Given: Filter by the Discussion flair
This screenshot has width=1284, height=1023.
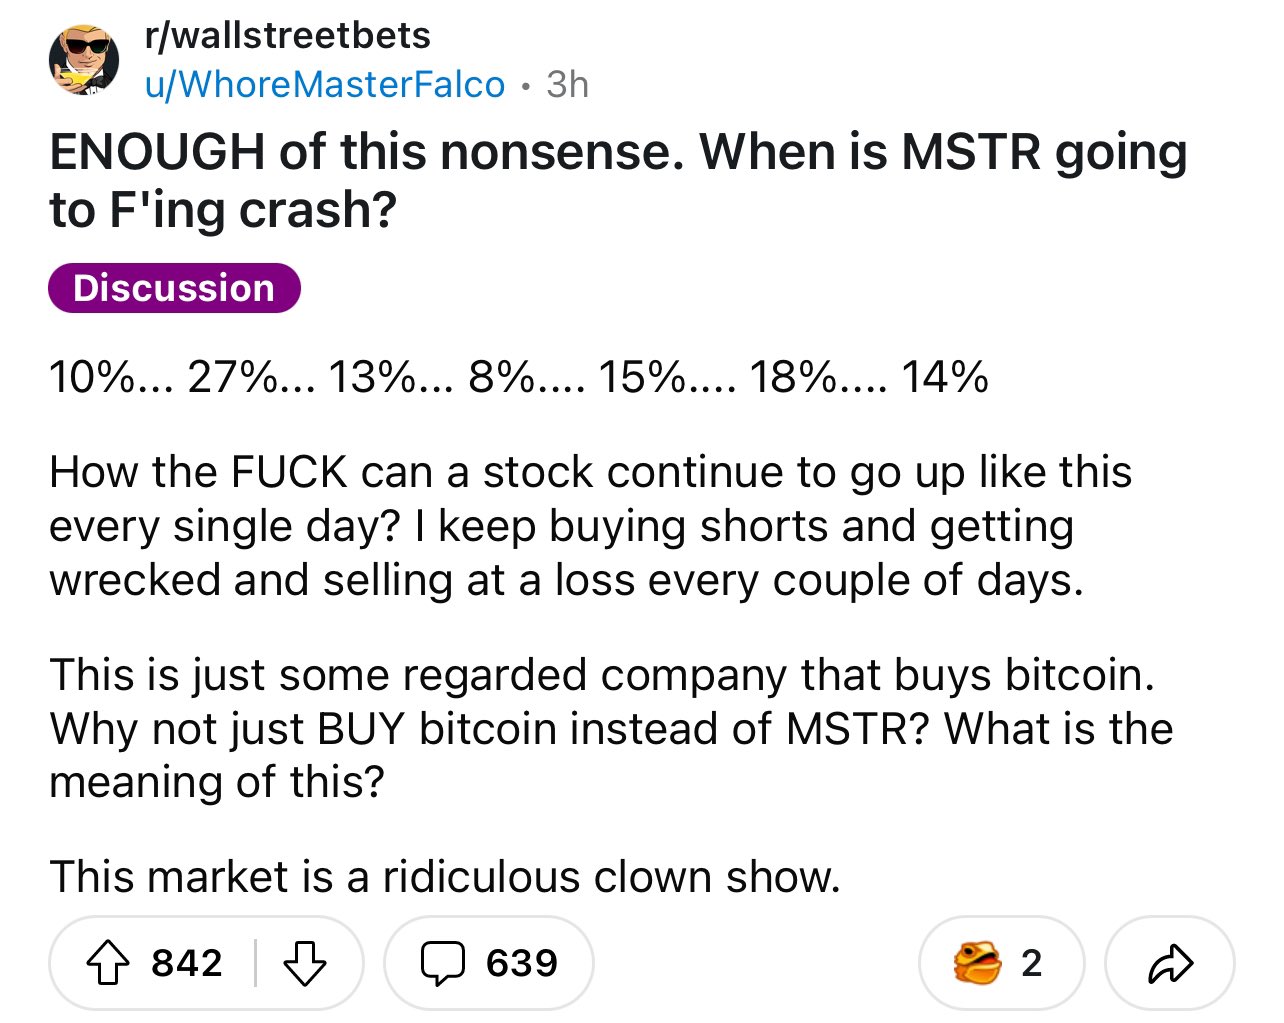Looking at the screenshot, I should click(174, 288).
